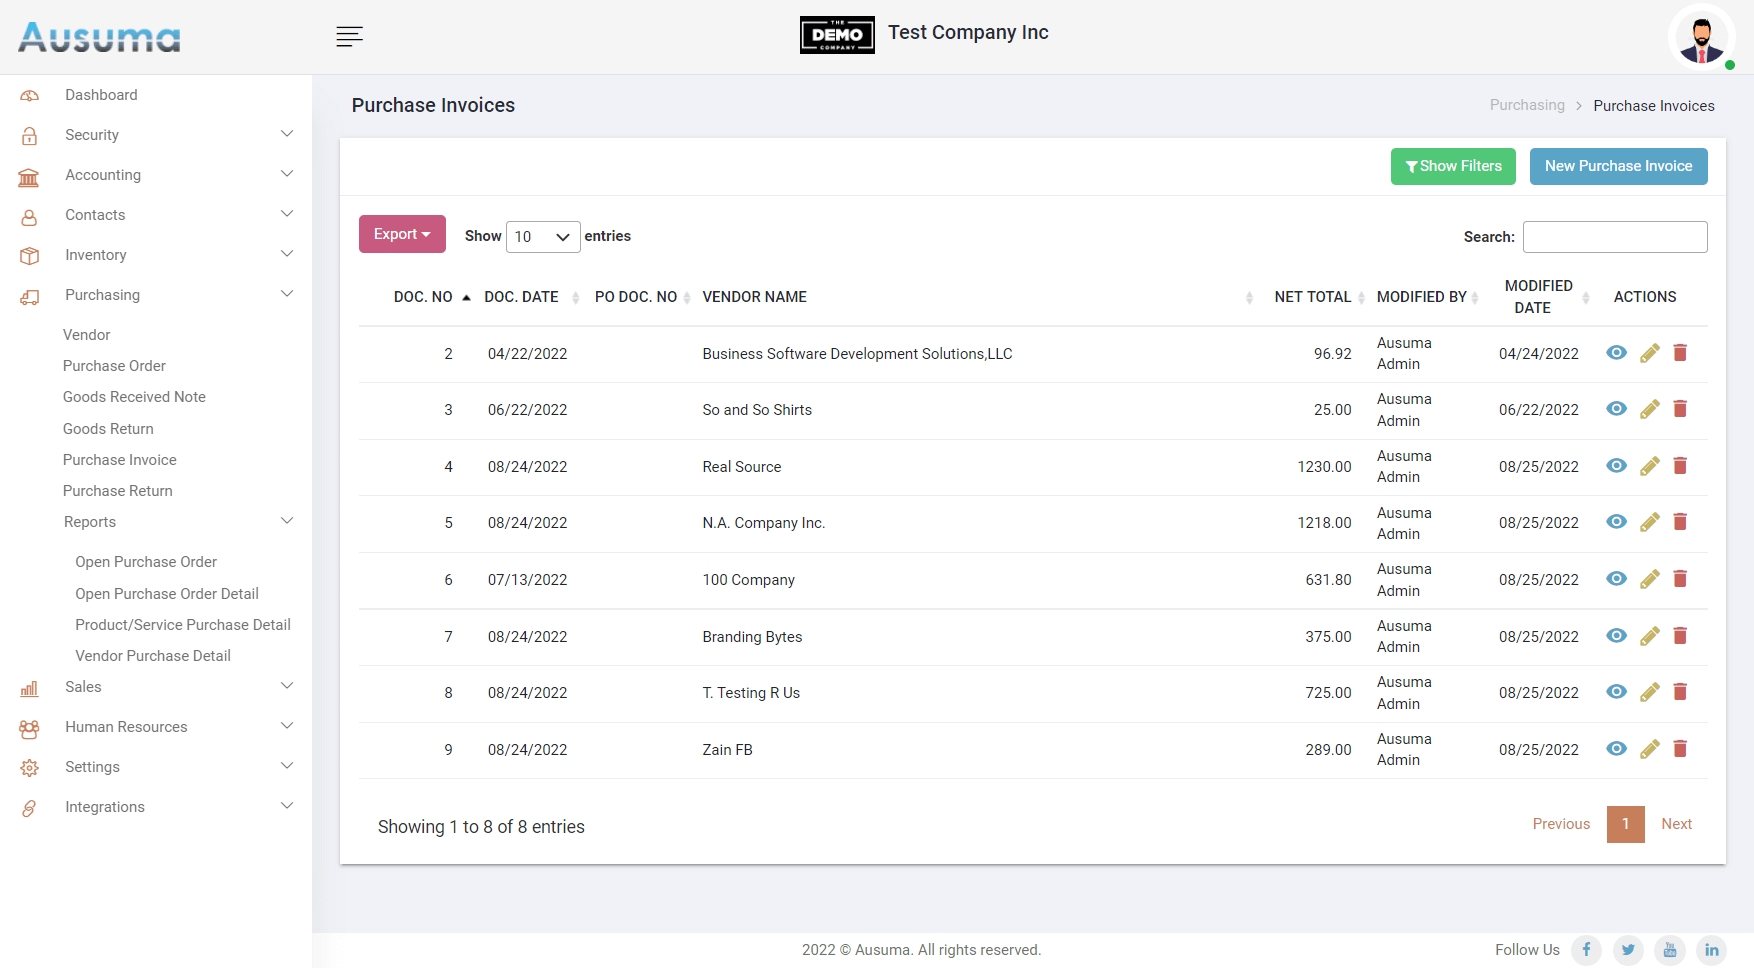Go to Dashboard in the sidebar
This screenshot has width=1754, height=971.
101,95
